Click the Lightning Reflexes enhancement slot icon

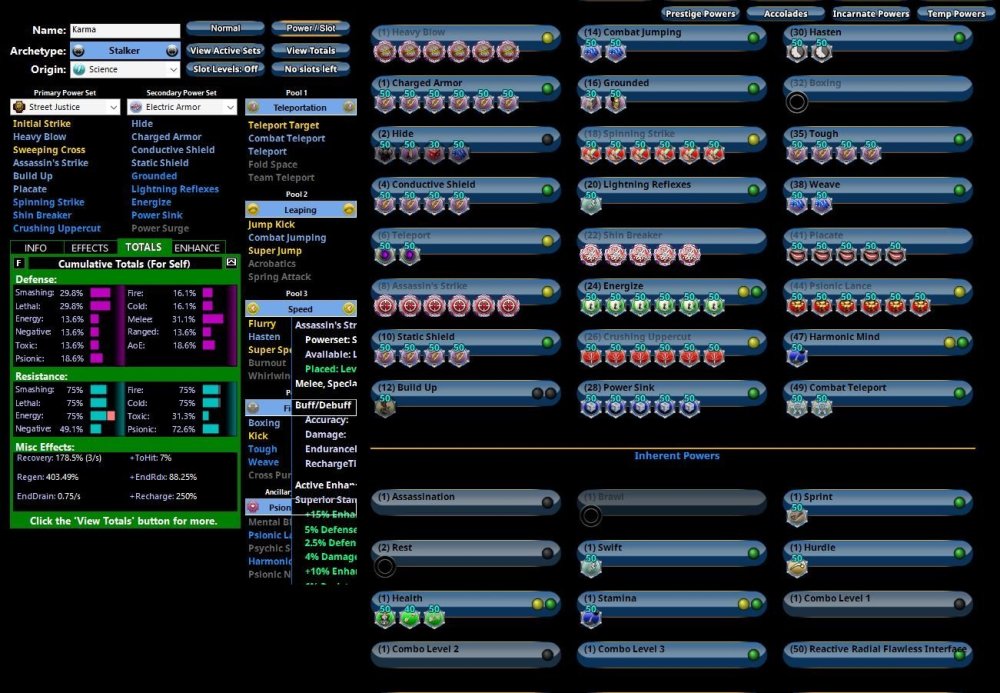pos(591,203)
